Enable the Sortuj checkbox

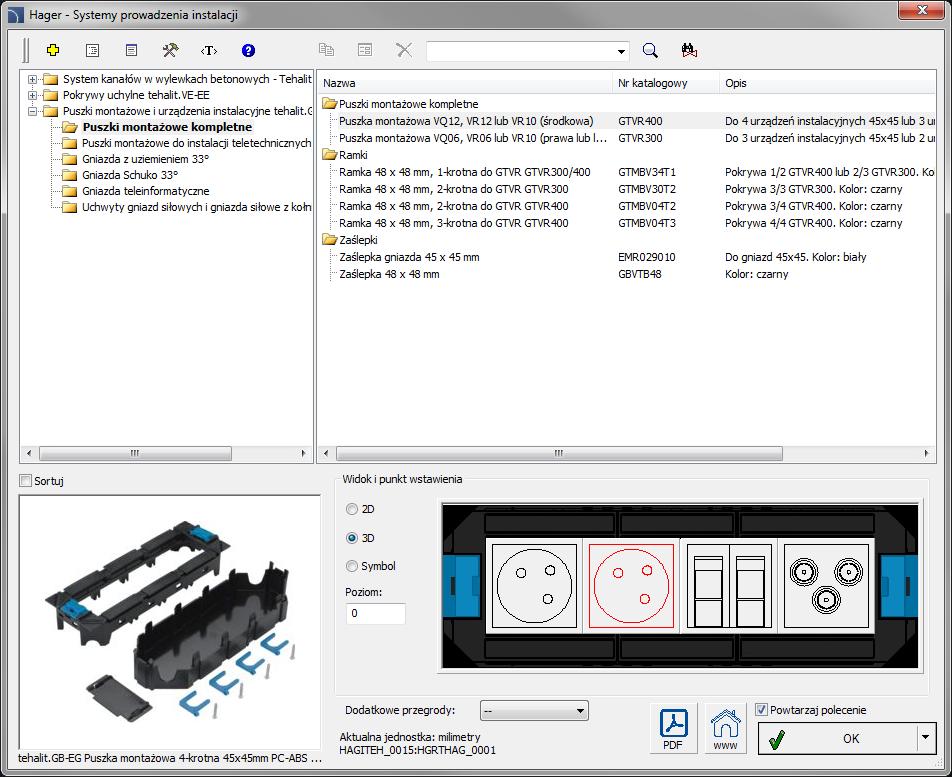point(26,481)
